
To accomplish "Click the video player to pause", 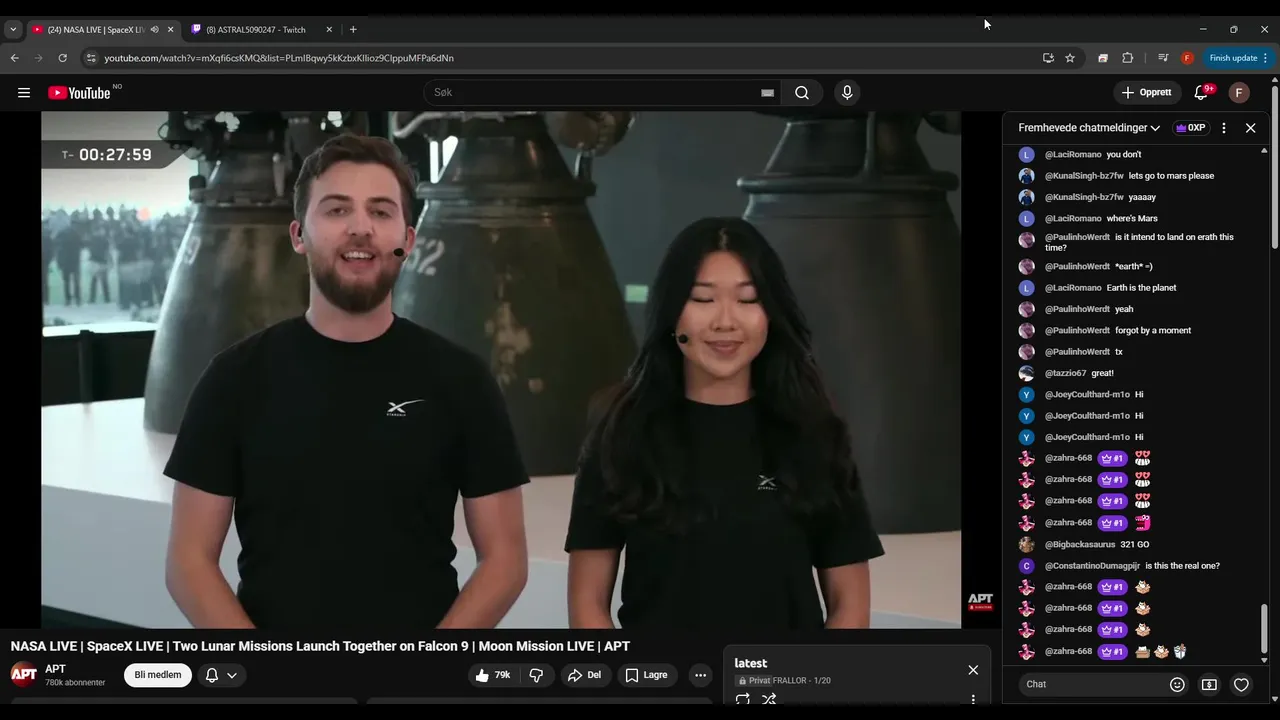I will click(x=501, y=370).
